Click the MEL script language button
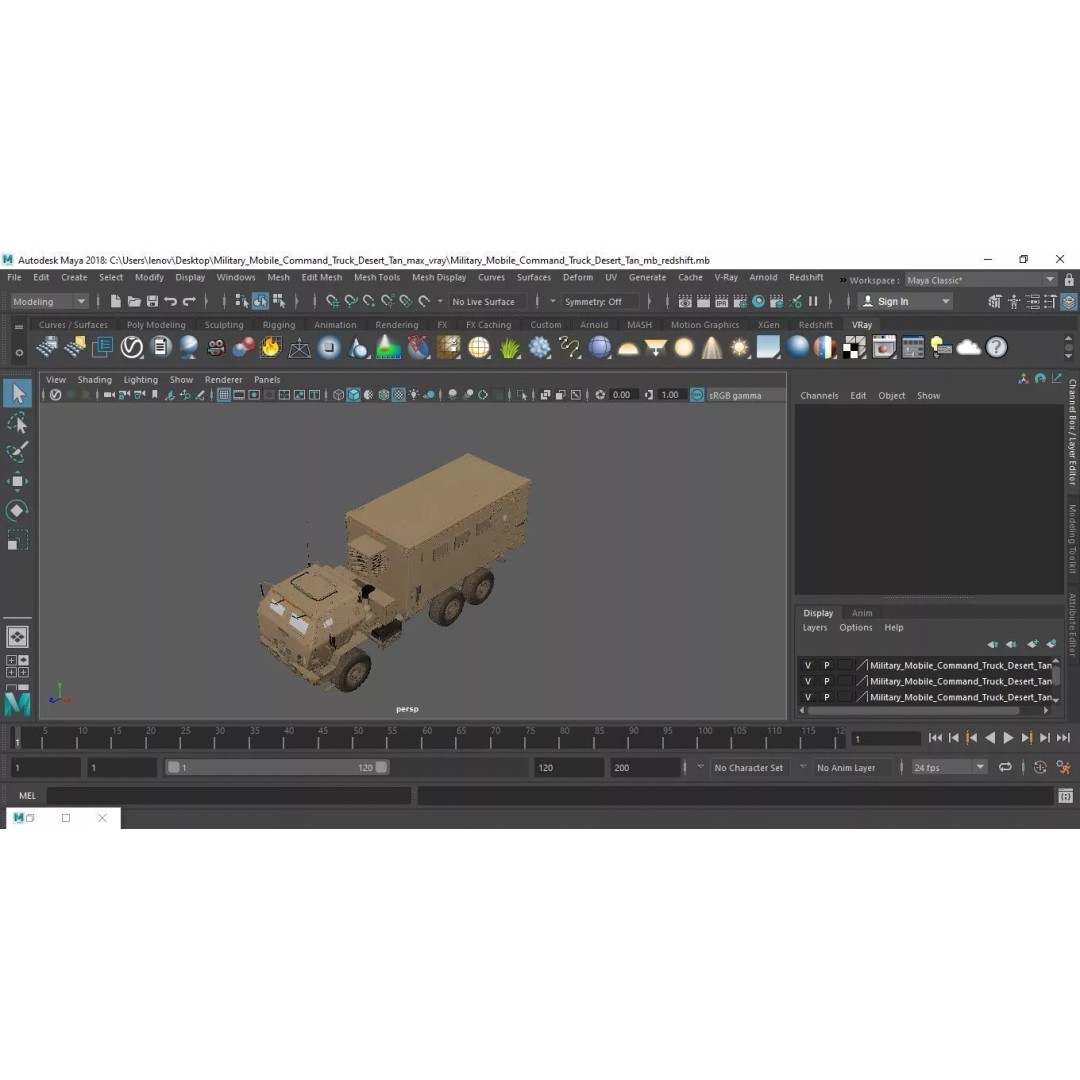Image resolution: width=1080 pixels, height=1080 pixels. click(28, 796)
